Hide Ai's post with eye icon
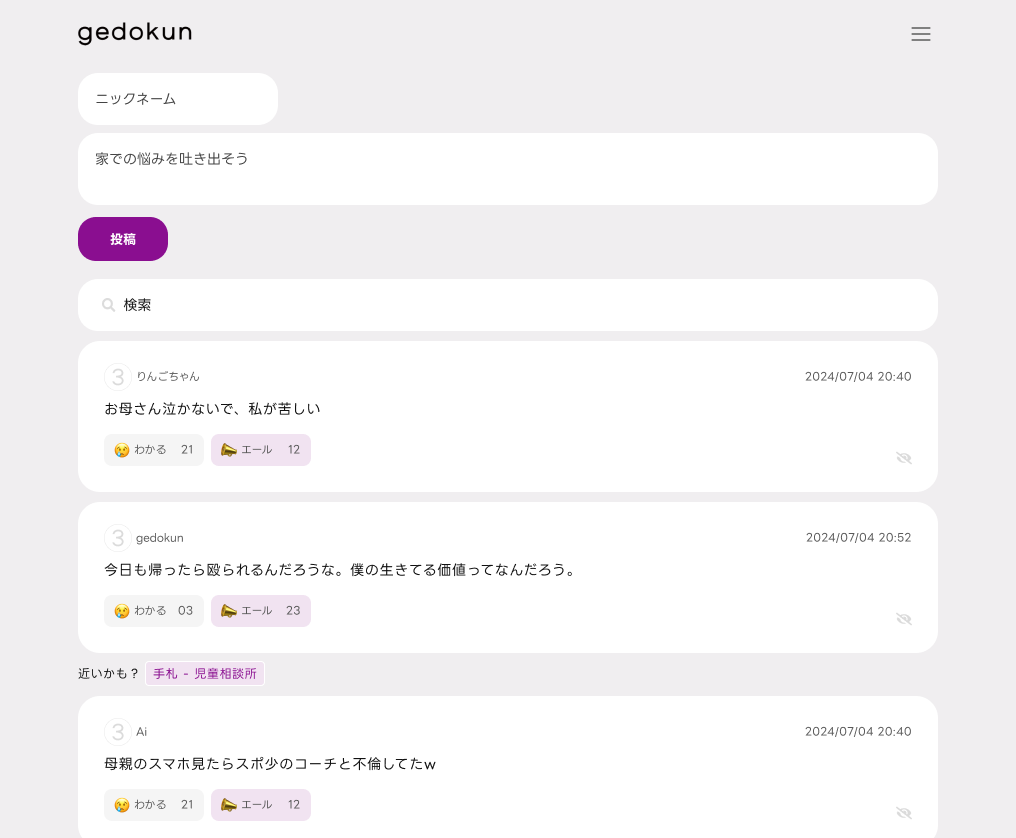The width and height of the screenshot is (1016, 838). pos(904,813)
